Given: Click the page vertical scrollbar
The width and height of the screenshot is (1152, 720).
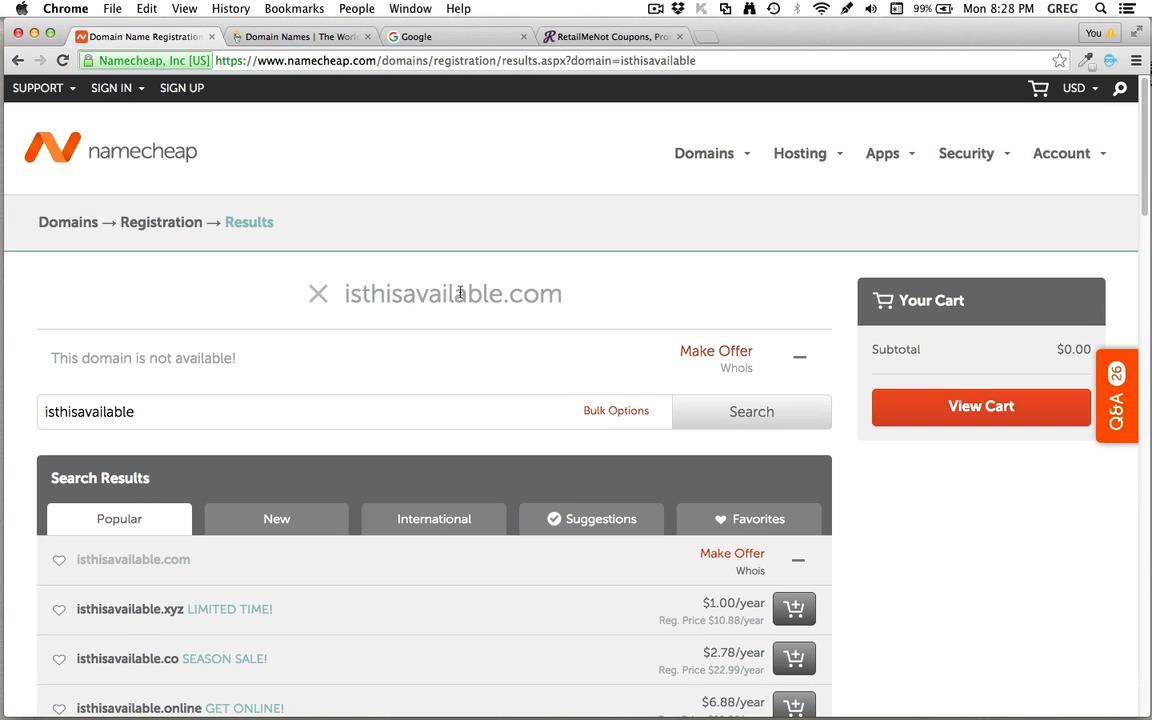Looking at the screenshot, I should point(1145,147).
